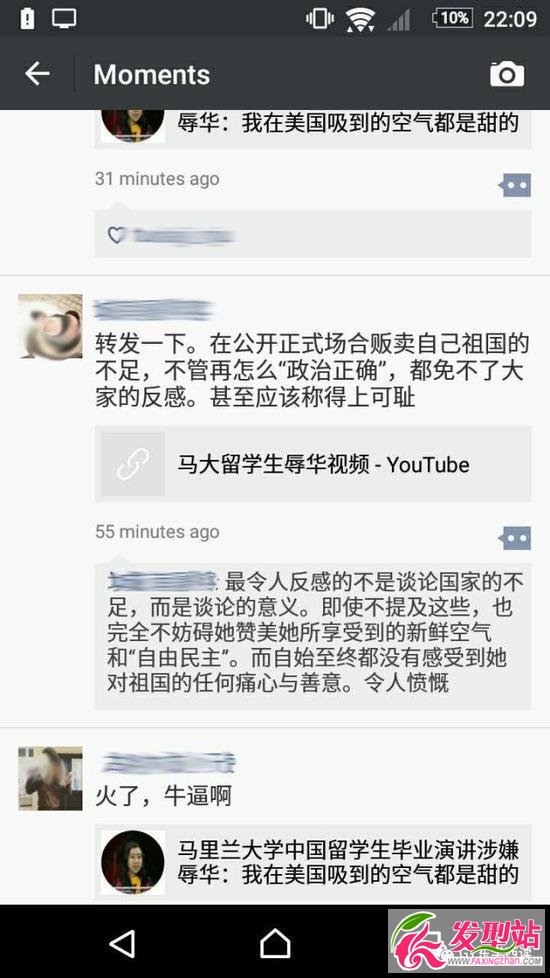Viewport: 550px width, 978px height.
Task: Tap the avatar of the 火了，牛逼啊 poster
Action: tap(50, 778)
